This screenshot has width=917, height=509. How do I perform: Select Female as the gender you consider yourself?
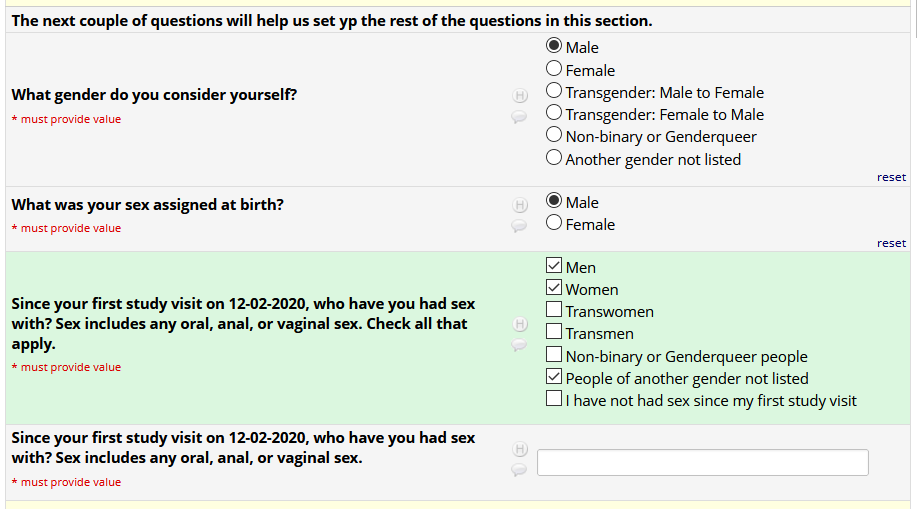(554, 69)
